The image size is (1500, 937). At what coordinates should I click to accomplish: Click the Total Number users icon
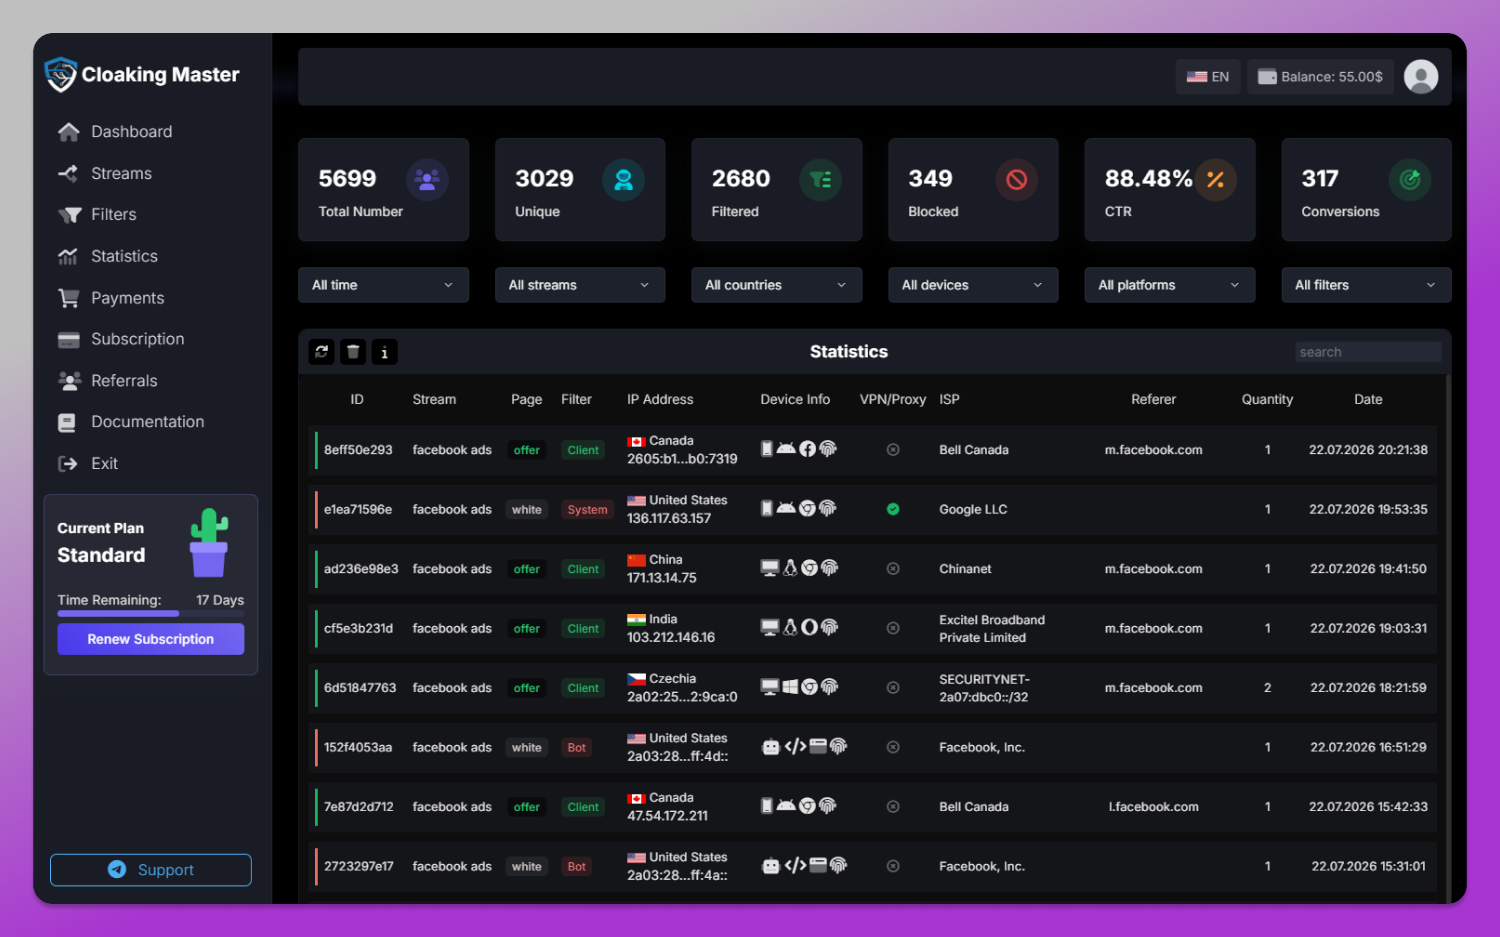pyautogui.click(x=427, y=180)
